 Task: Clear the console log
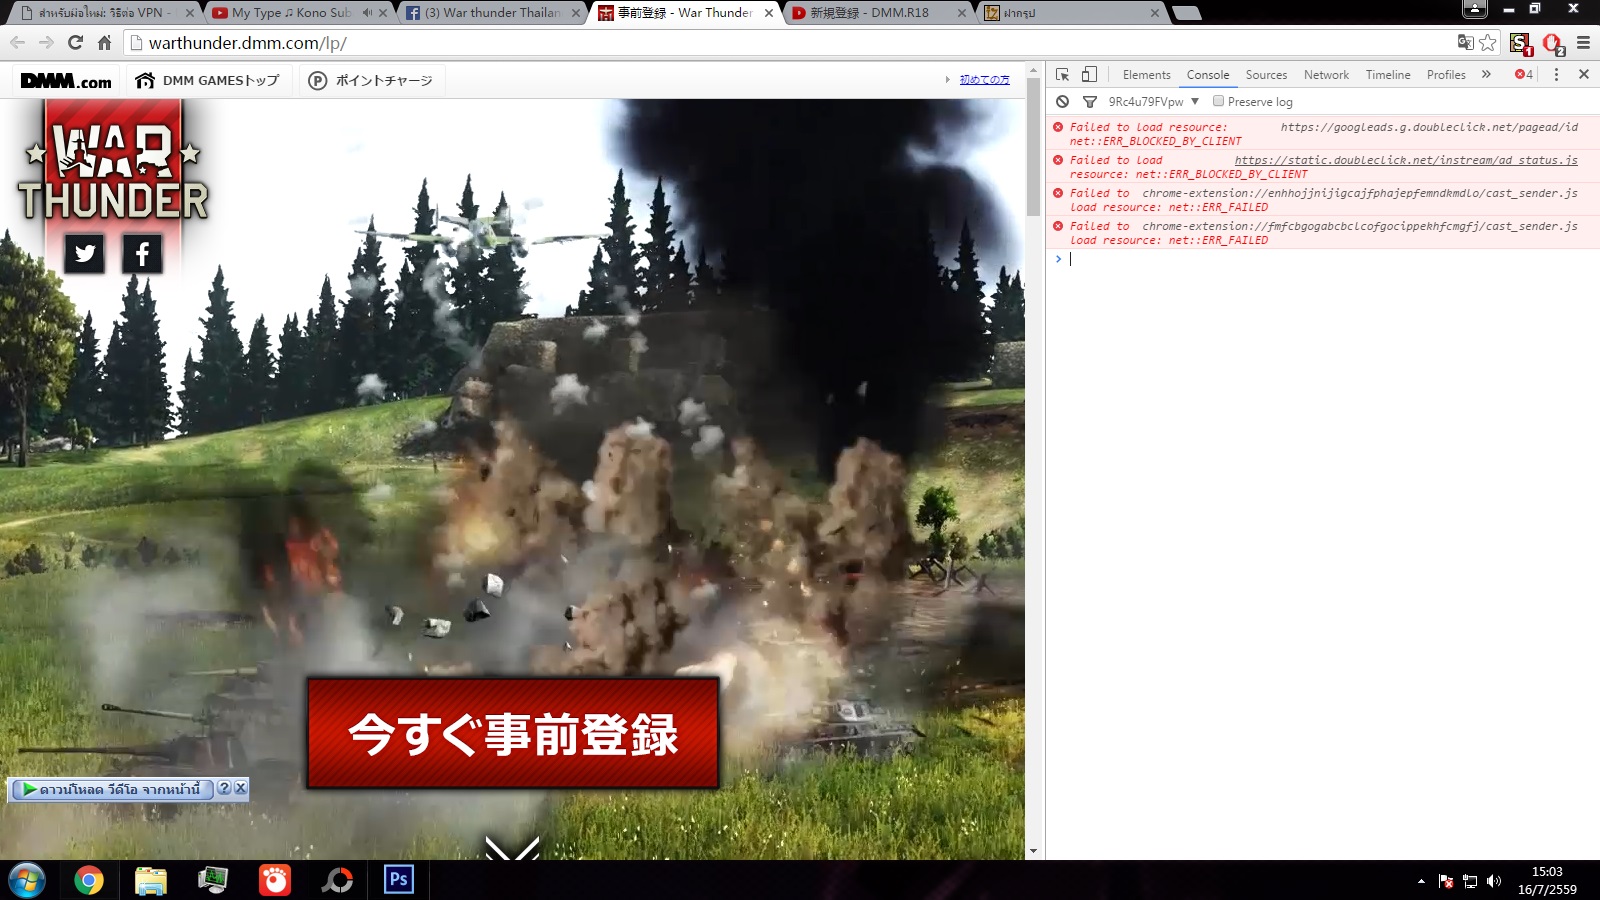click(x=1062, y=101)
